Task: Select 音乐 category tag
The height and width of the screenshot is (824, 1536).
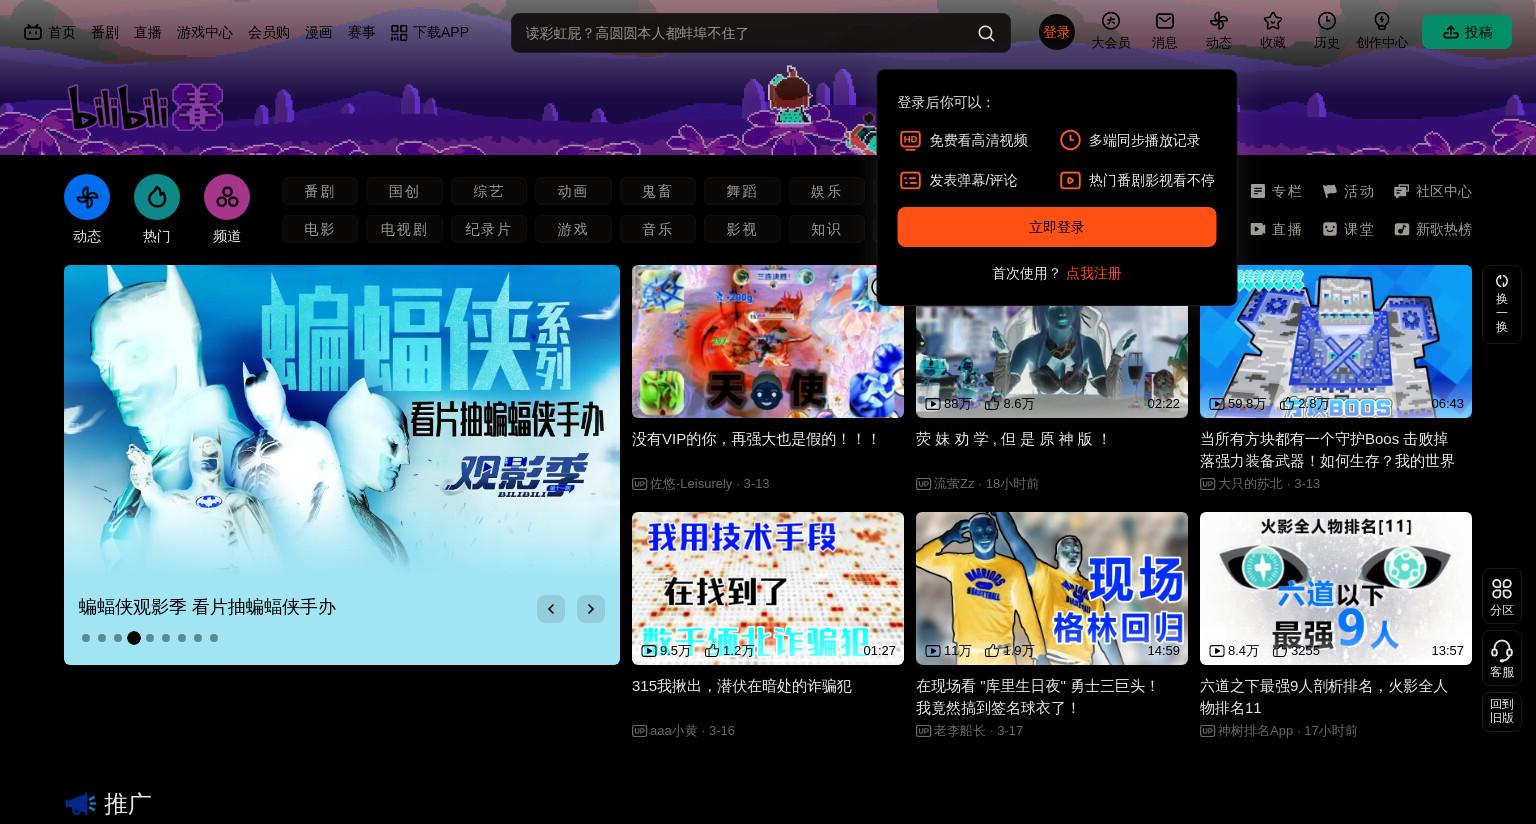Action: point(657,229)
